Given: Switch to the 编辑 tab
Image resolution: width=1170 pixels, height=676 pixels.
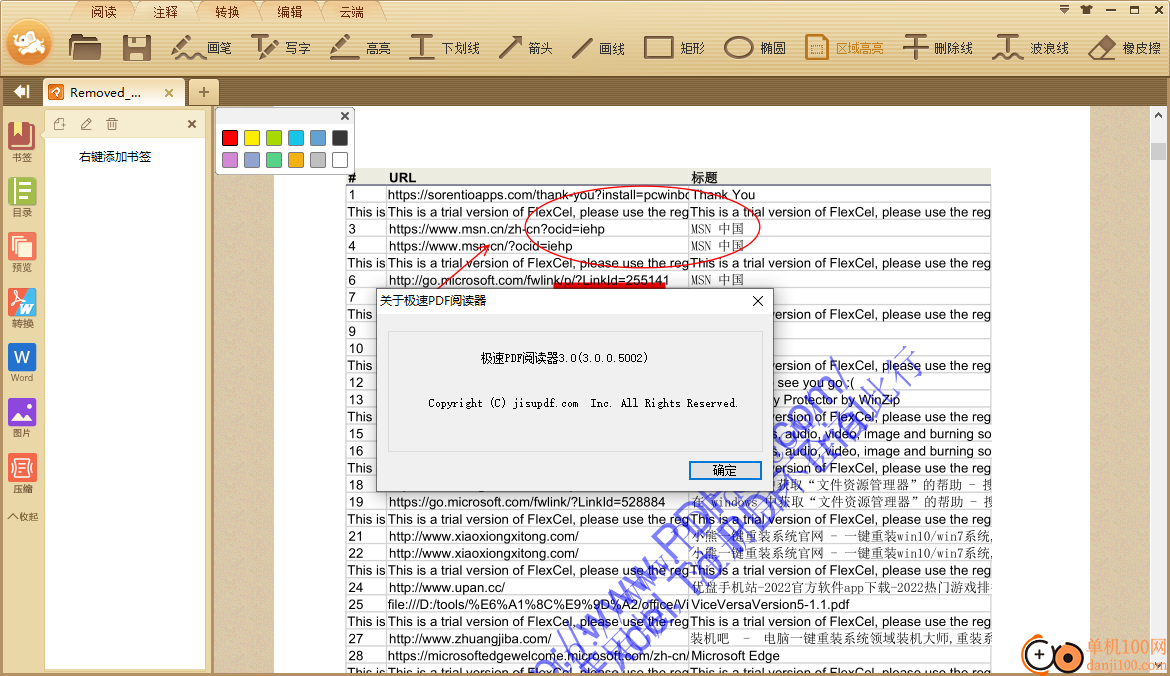Looking at the screenshot, I should pos(290,12).
